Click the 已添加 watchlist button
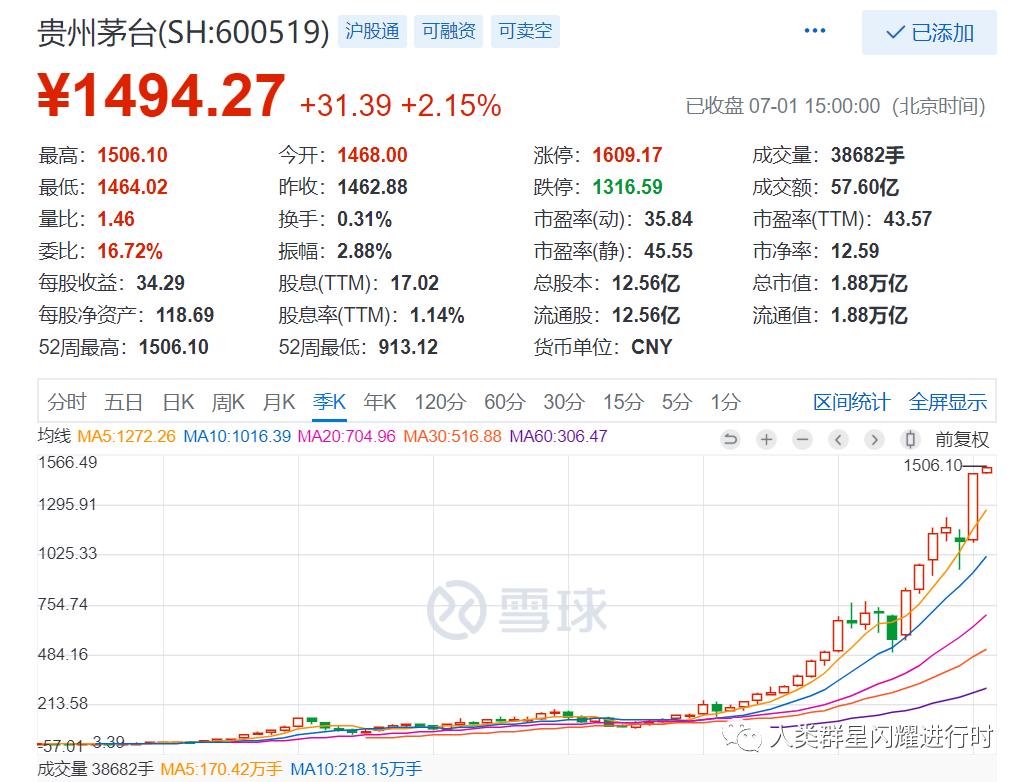The height and width of the screenshot is (782, 1027). [929, 32]
